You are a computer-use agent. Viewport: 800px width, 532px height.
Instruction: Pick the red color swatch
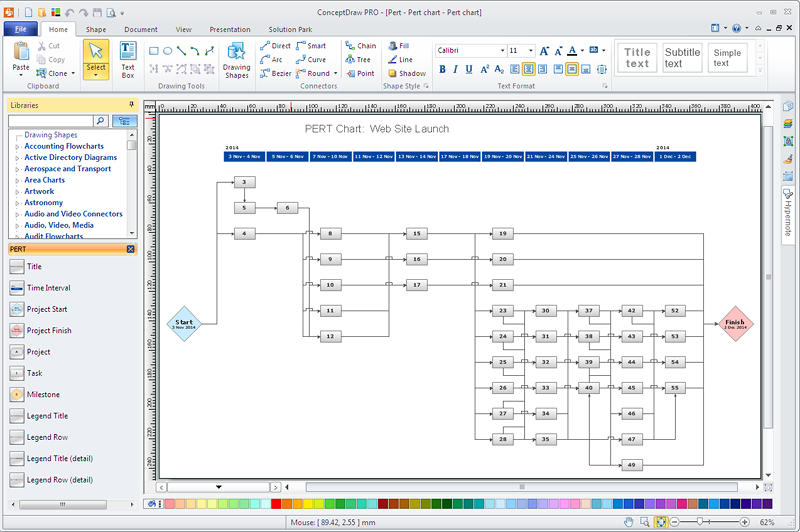click(276, 504)
